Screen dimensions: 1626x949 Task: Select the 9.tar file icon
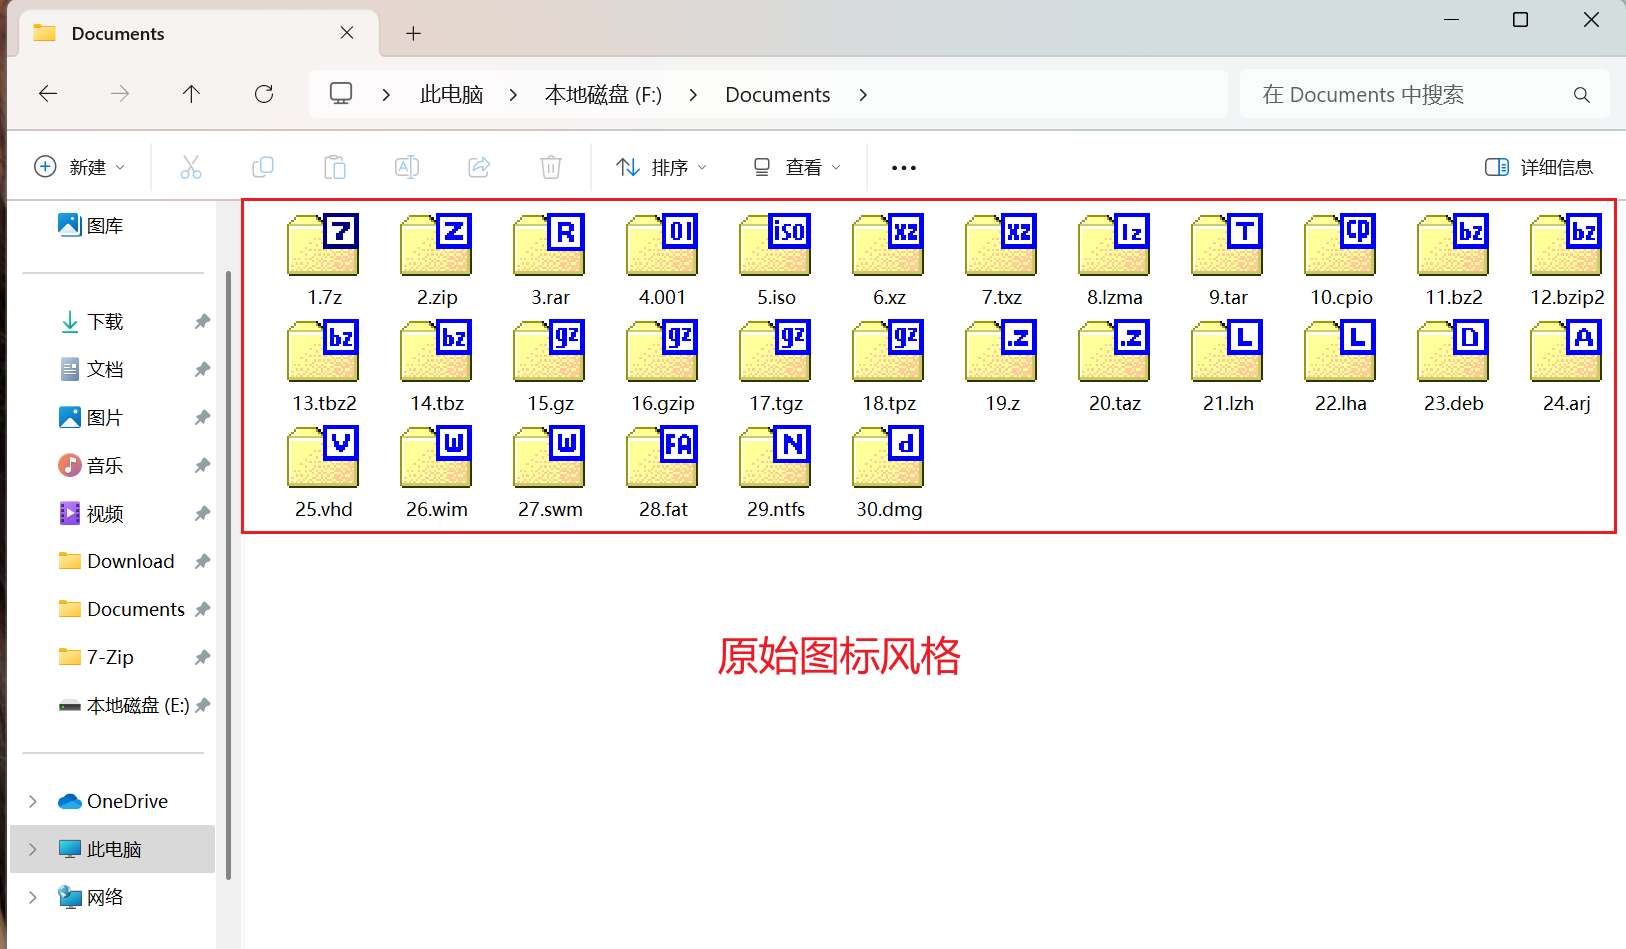[x=1227, y=245]
